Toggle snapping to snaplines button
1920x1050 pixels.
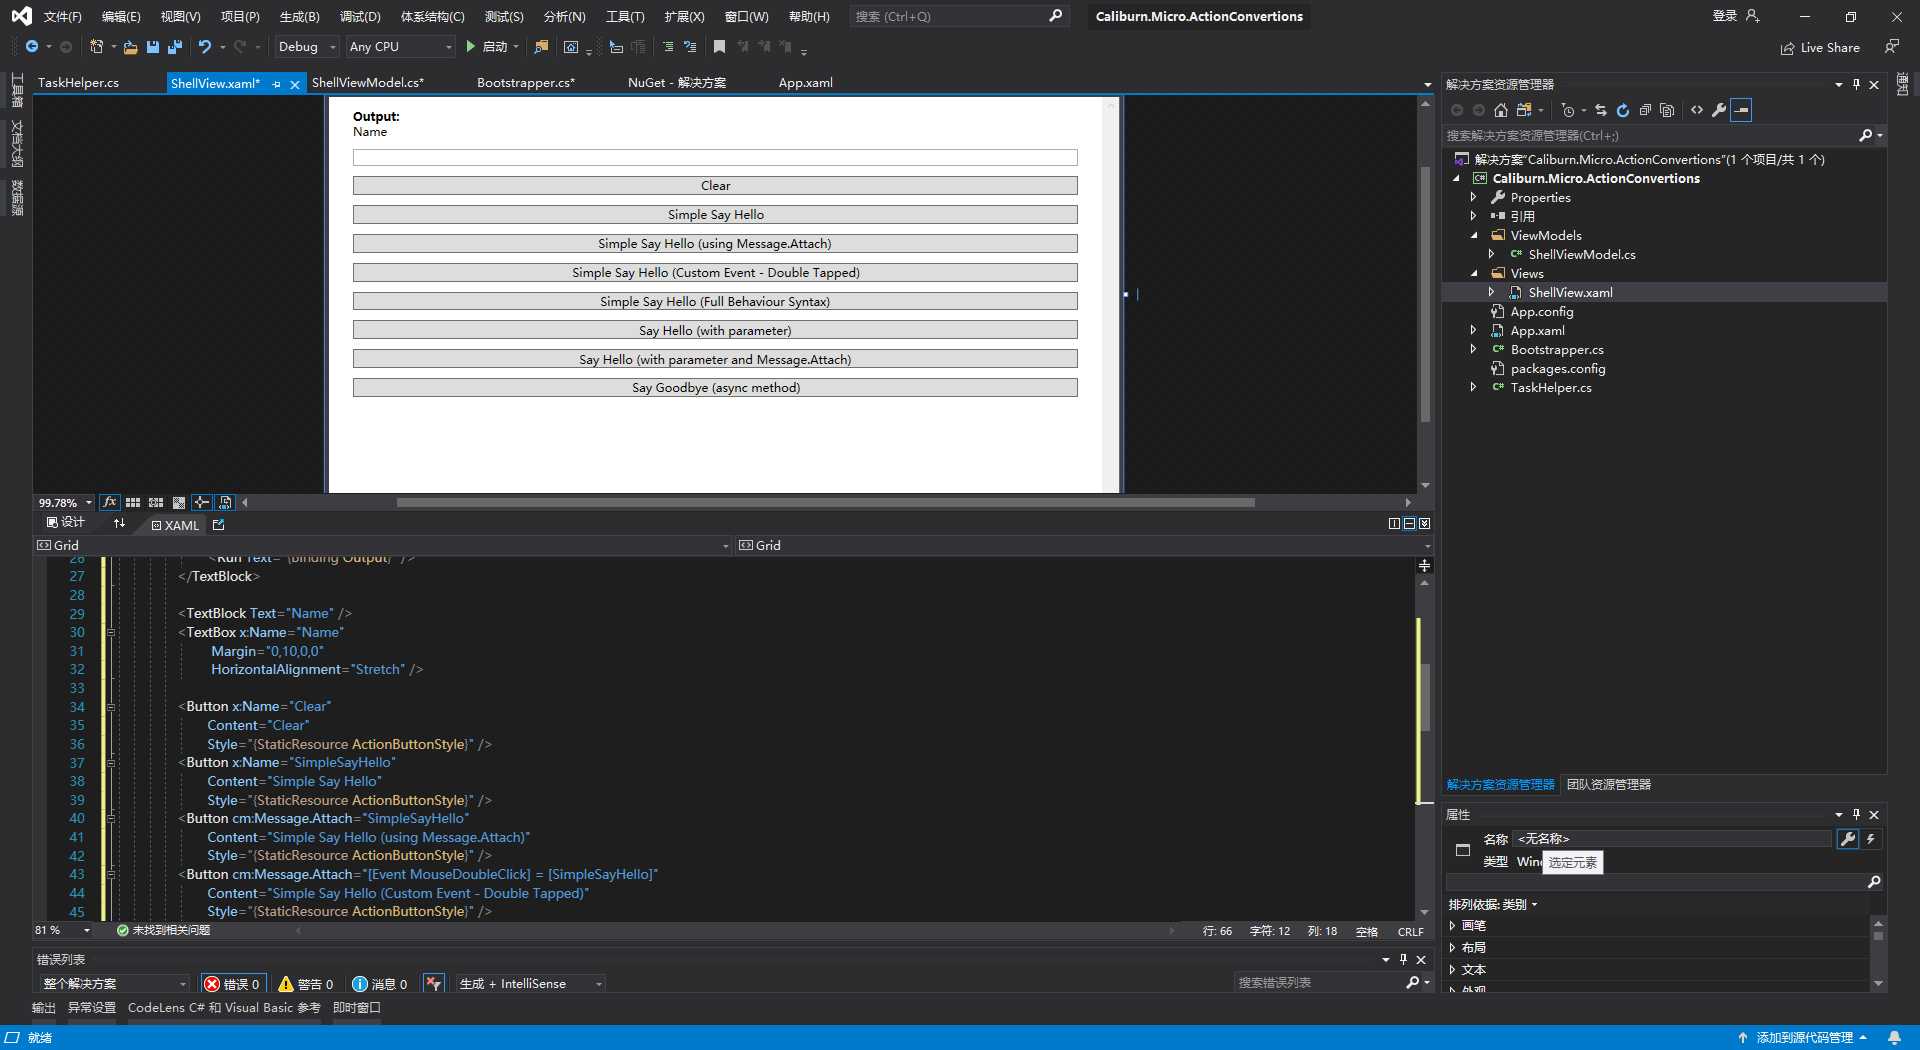pyautogui.click(x=202, y=502)
